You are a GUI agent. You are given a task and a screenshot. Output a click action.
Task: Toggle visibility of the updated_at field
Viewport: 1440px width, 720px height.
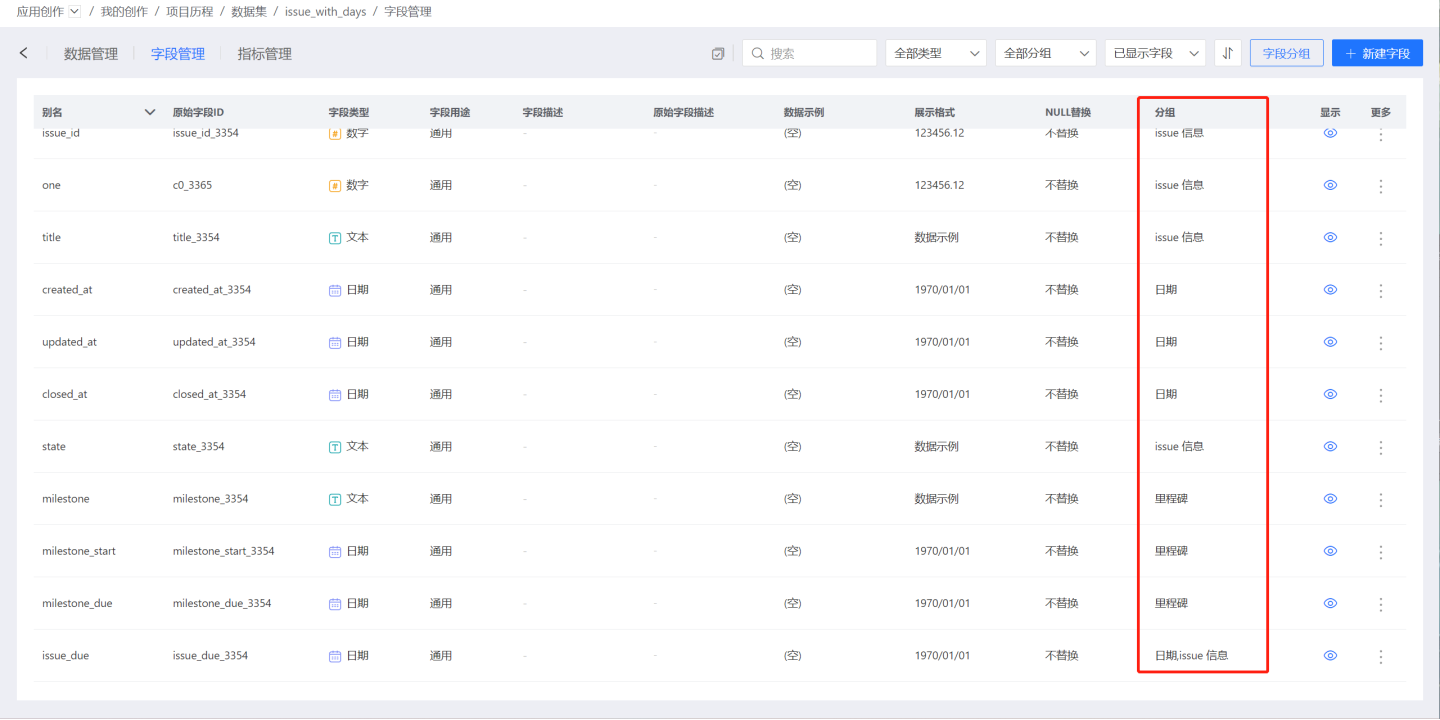tap(1330, 342)
